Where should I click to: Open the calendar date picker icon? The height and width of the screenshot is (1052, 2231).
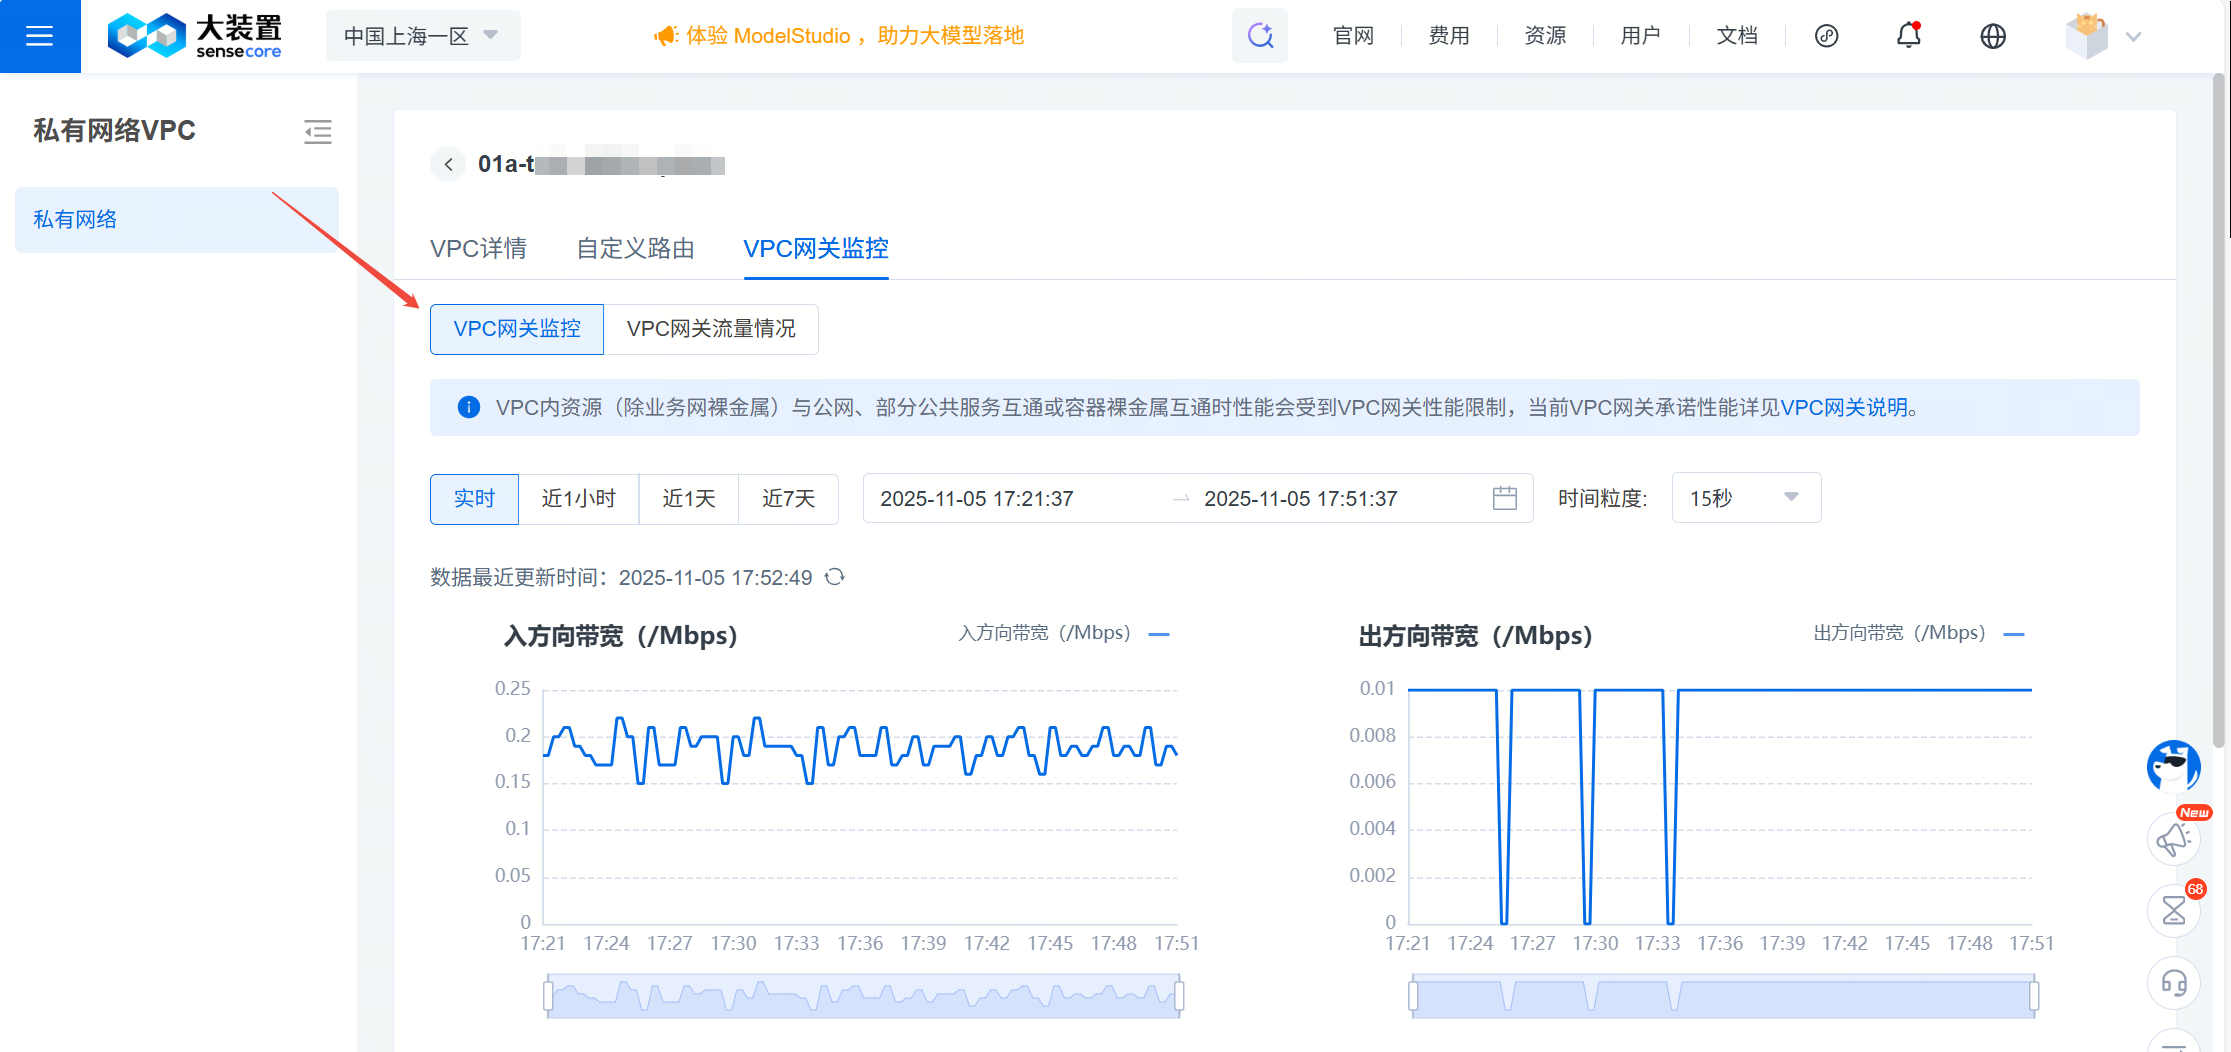1504,498
